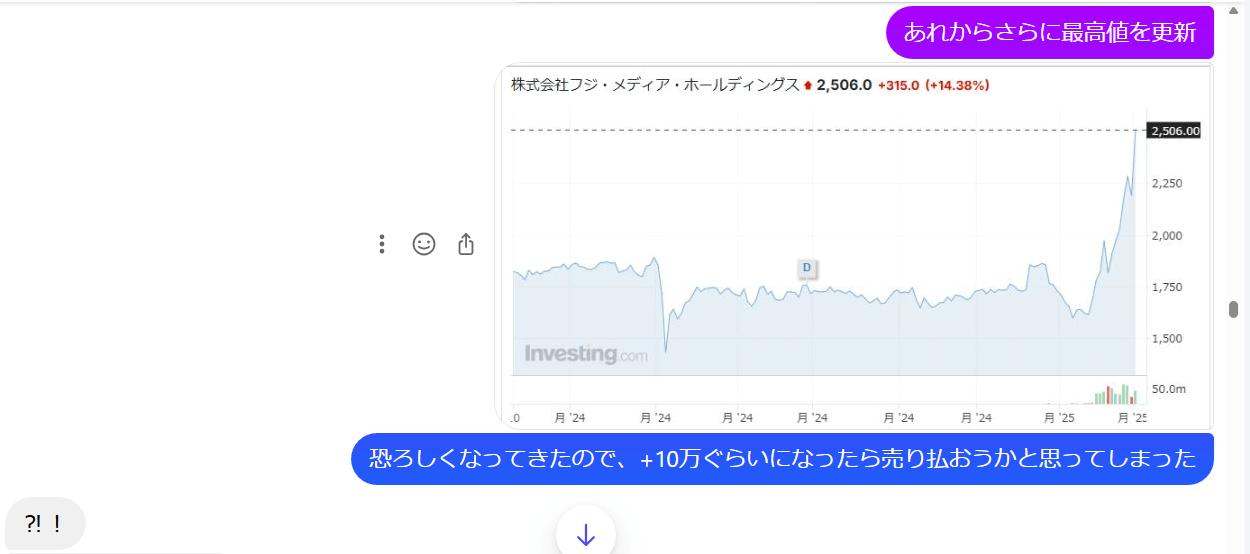
Task: Click the emoji reaction smiley icon
Action: (424, 244)
